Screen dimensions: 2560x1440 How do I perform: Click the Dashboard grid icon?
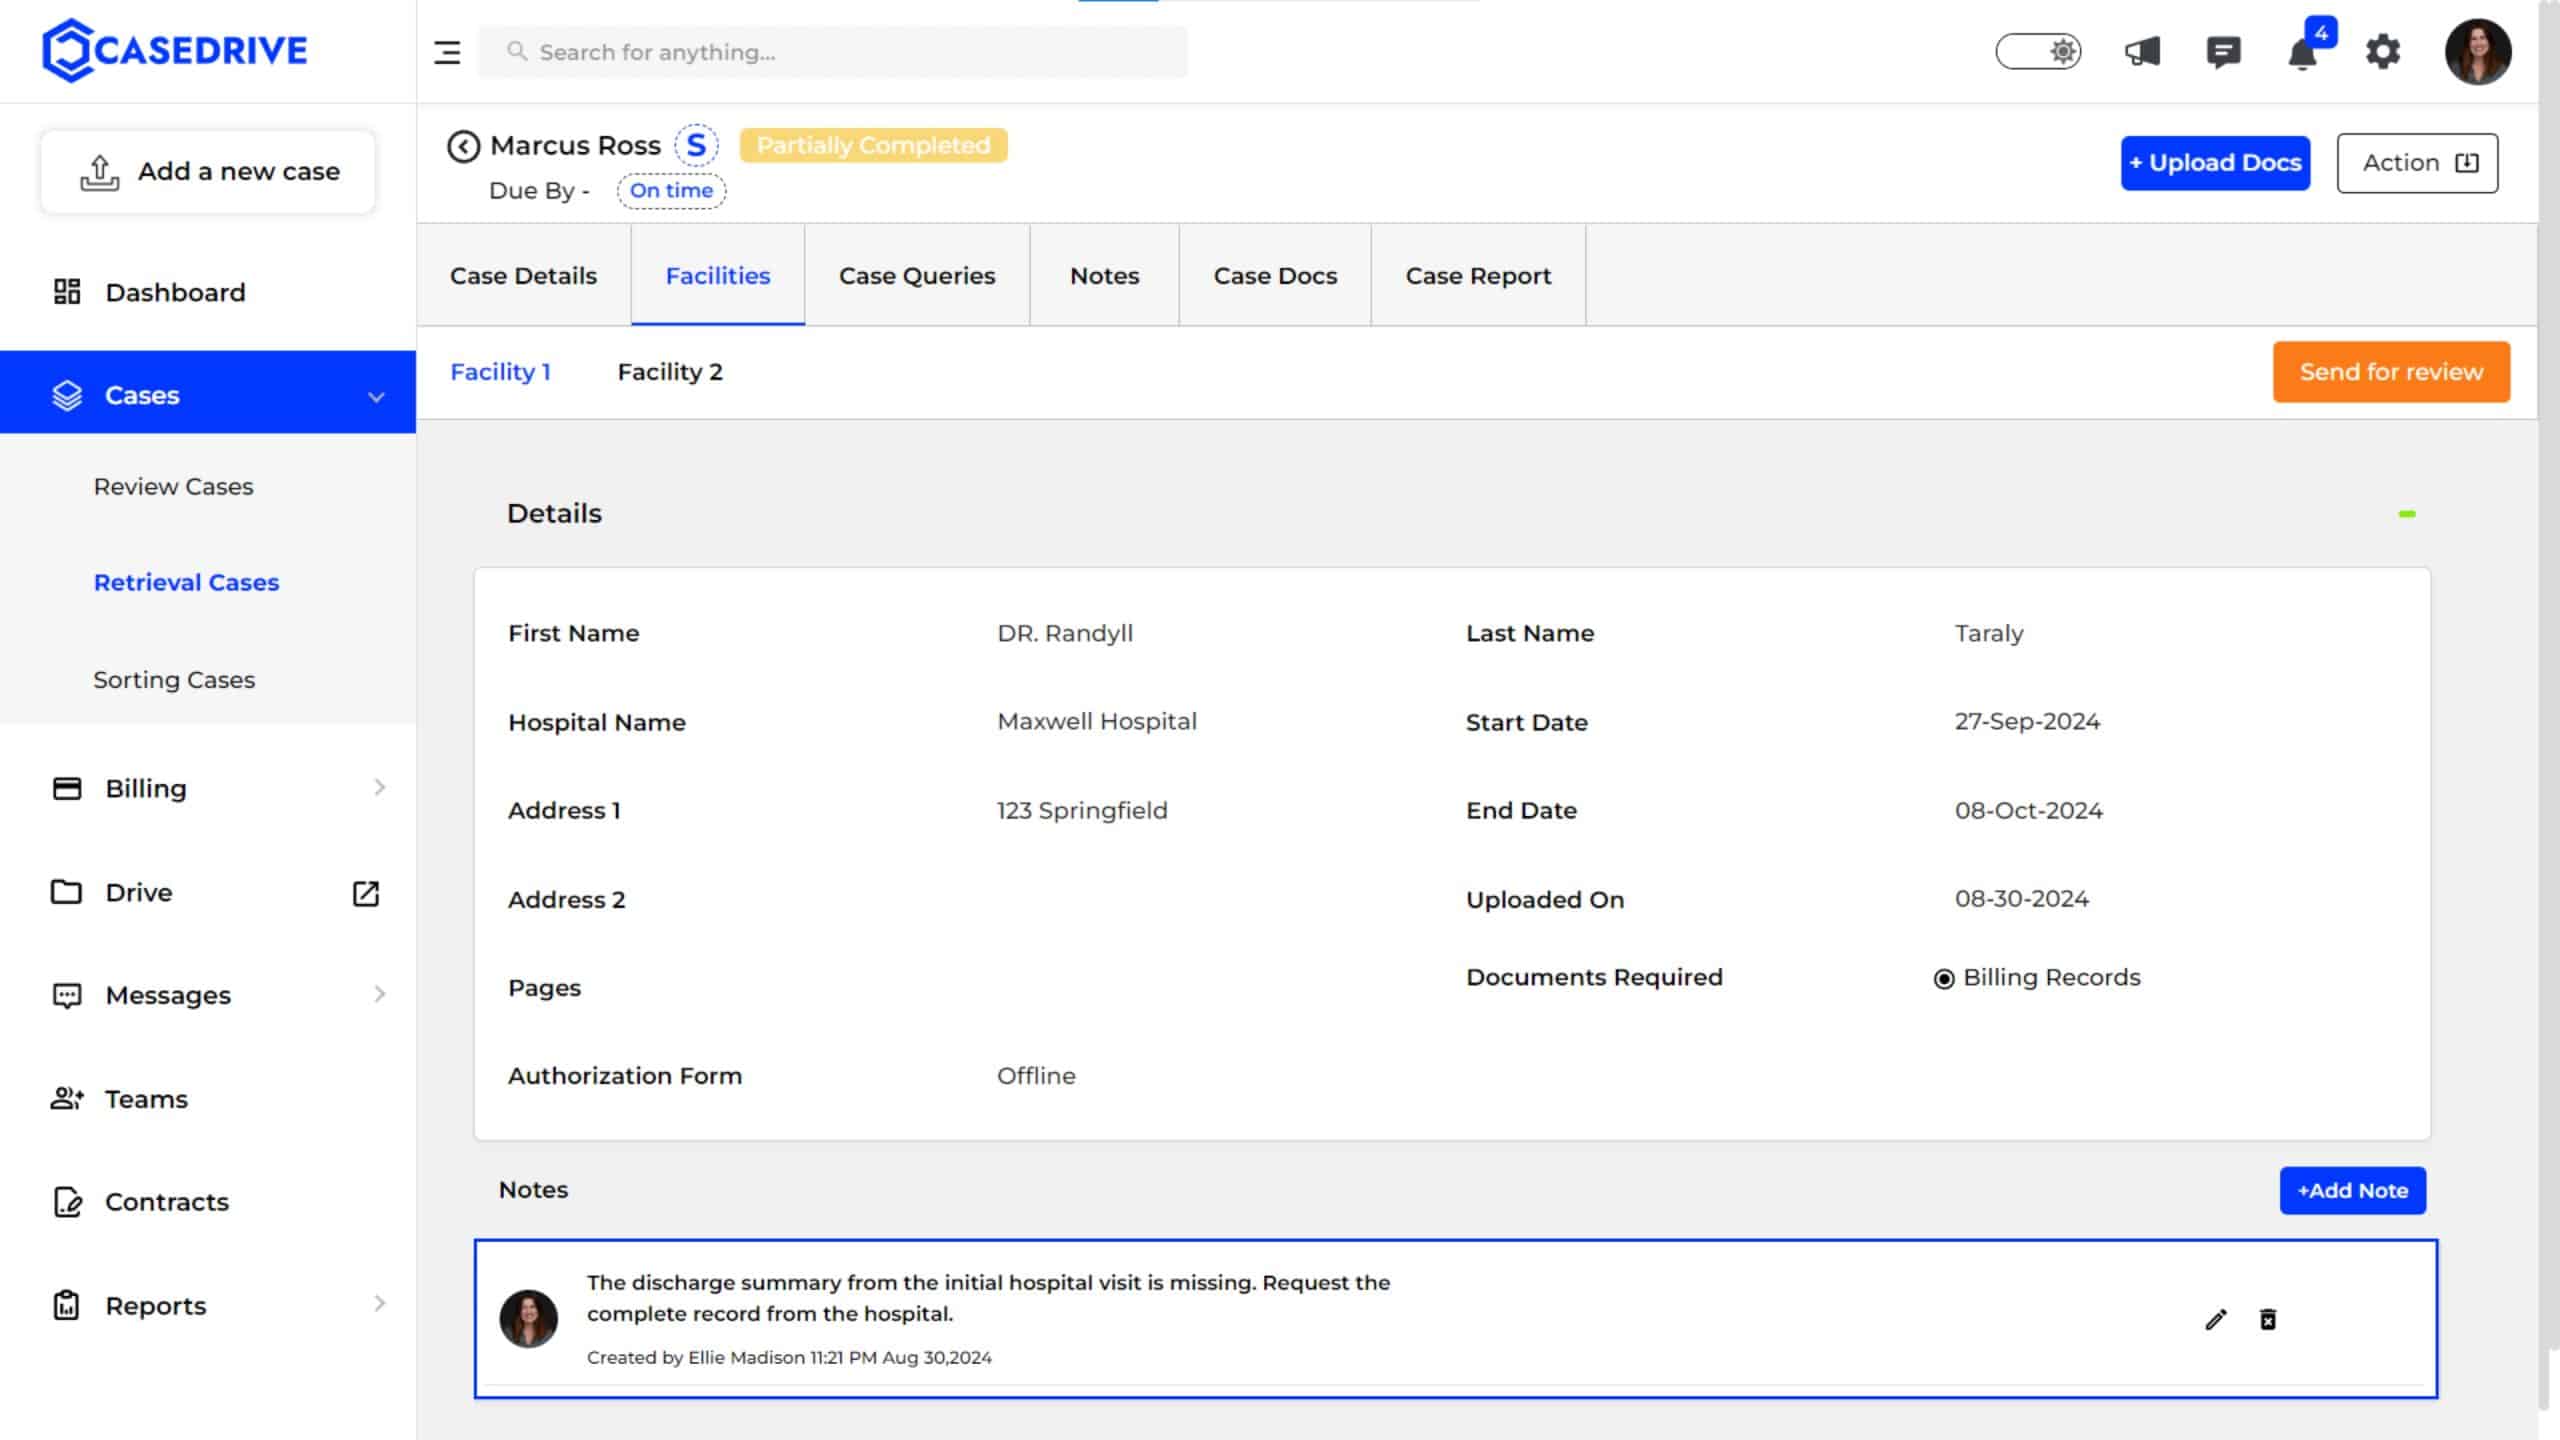pyautogui.click(x=67, y=292)
